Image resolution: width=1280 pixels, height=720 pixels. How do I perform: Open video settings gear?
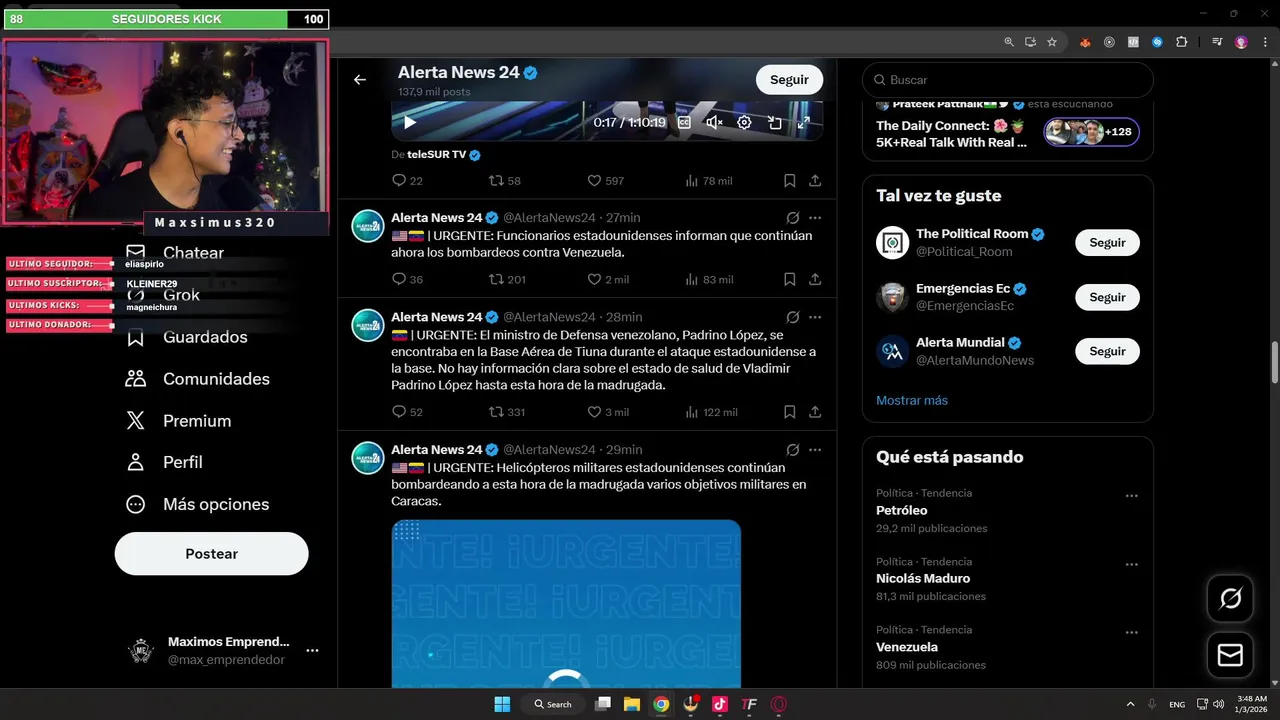click(744, 122)
